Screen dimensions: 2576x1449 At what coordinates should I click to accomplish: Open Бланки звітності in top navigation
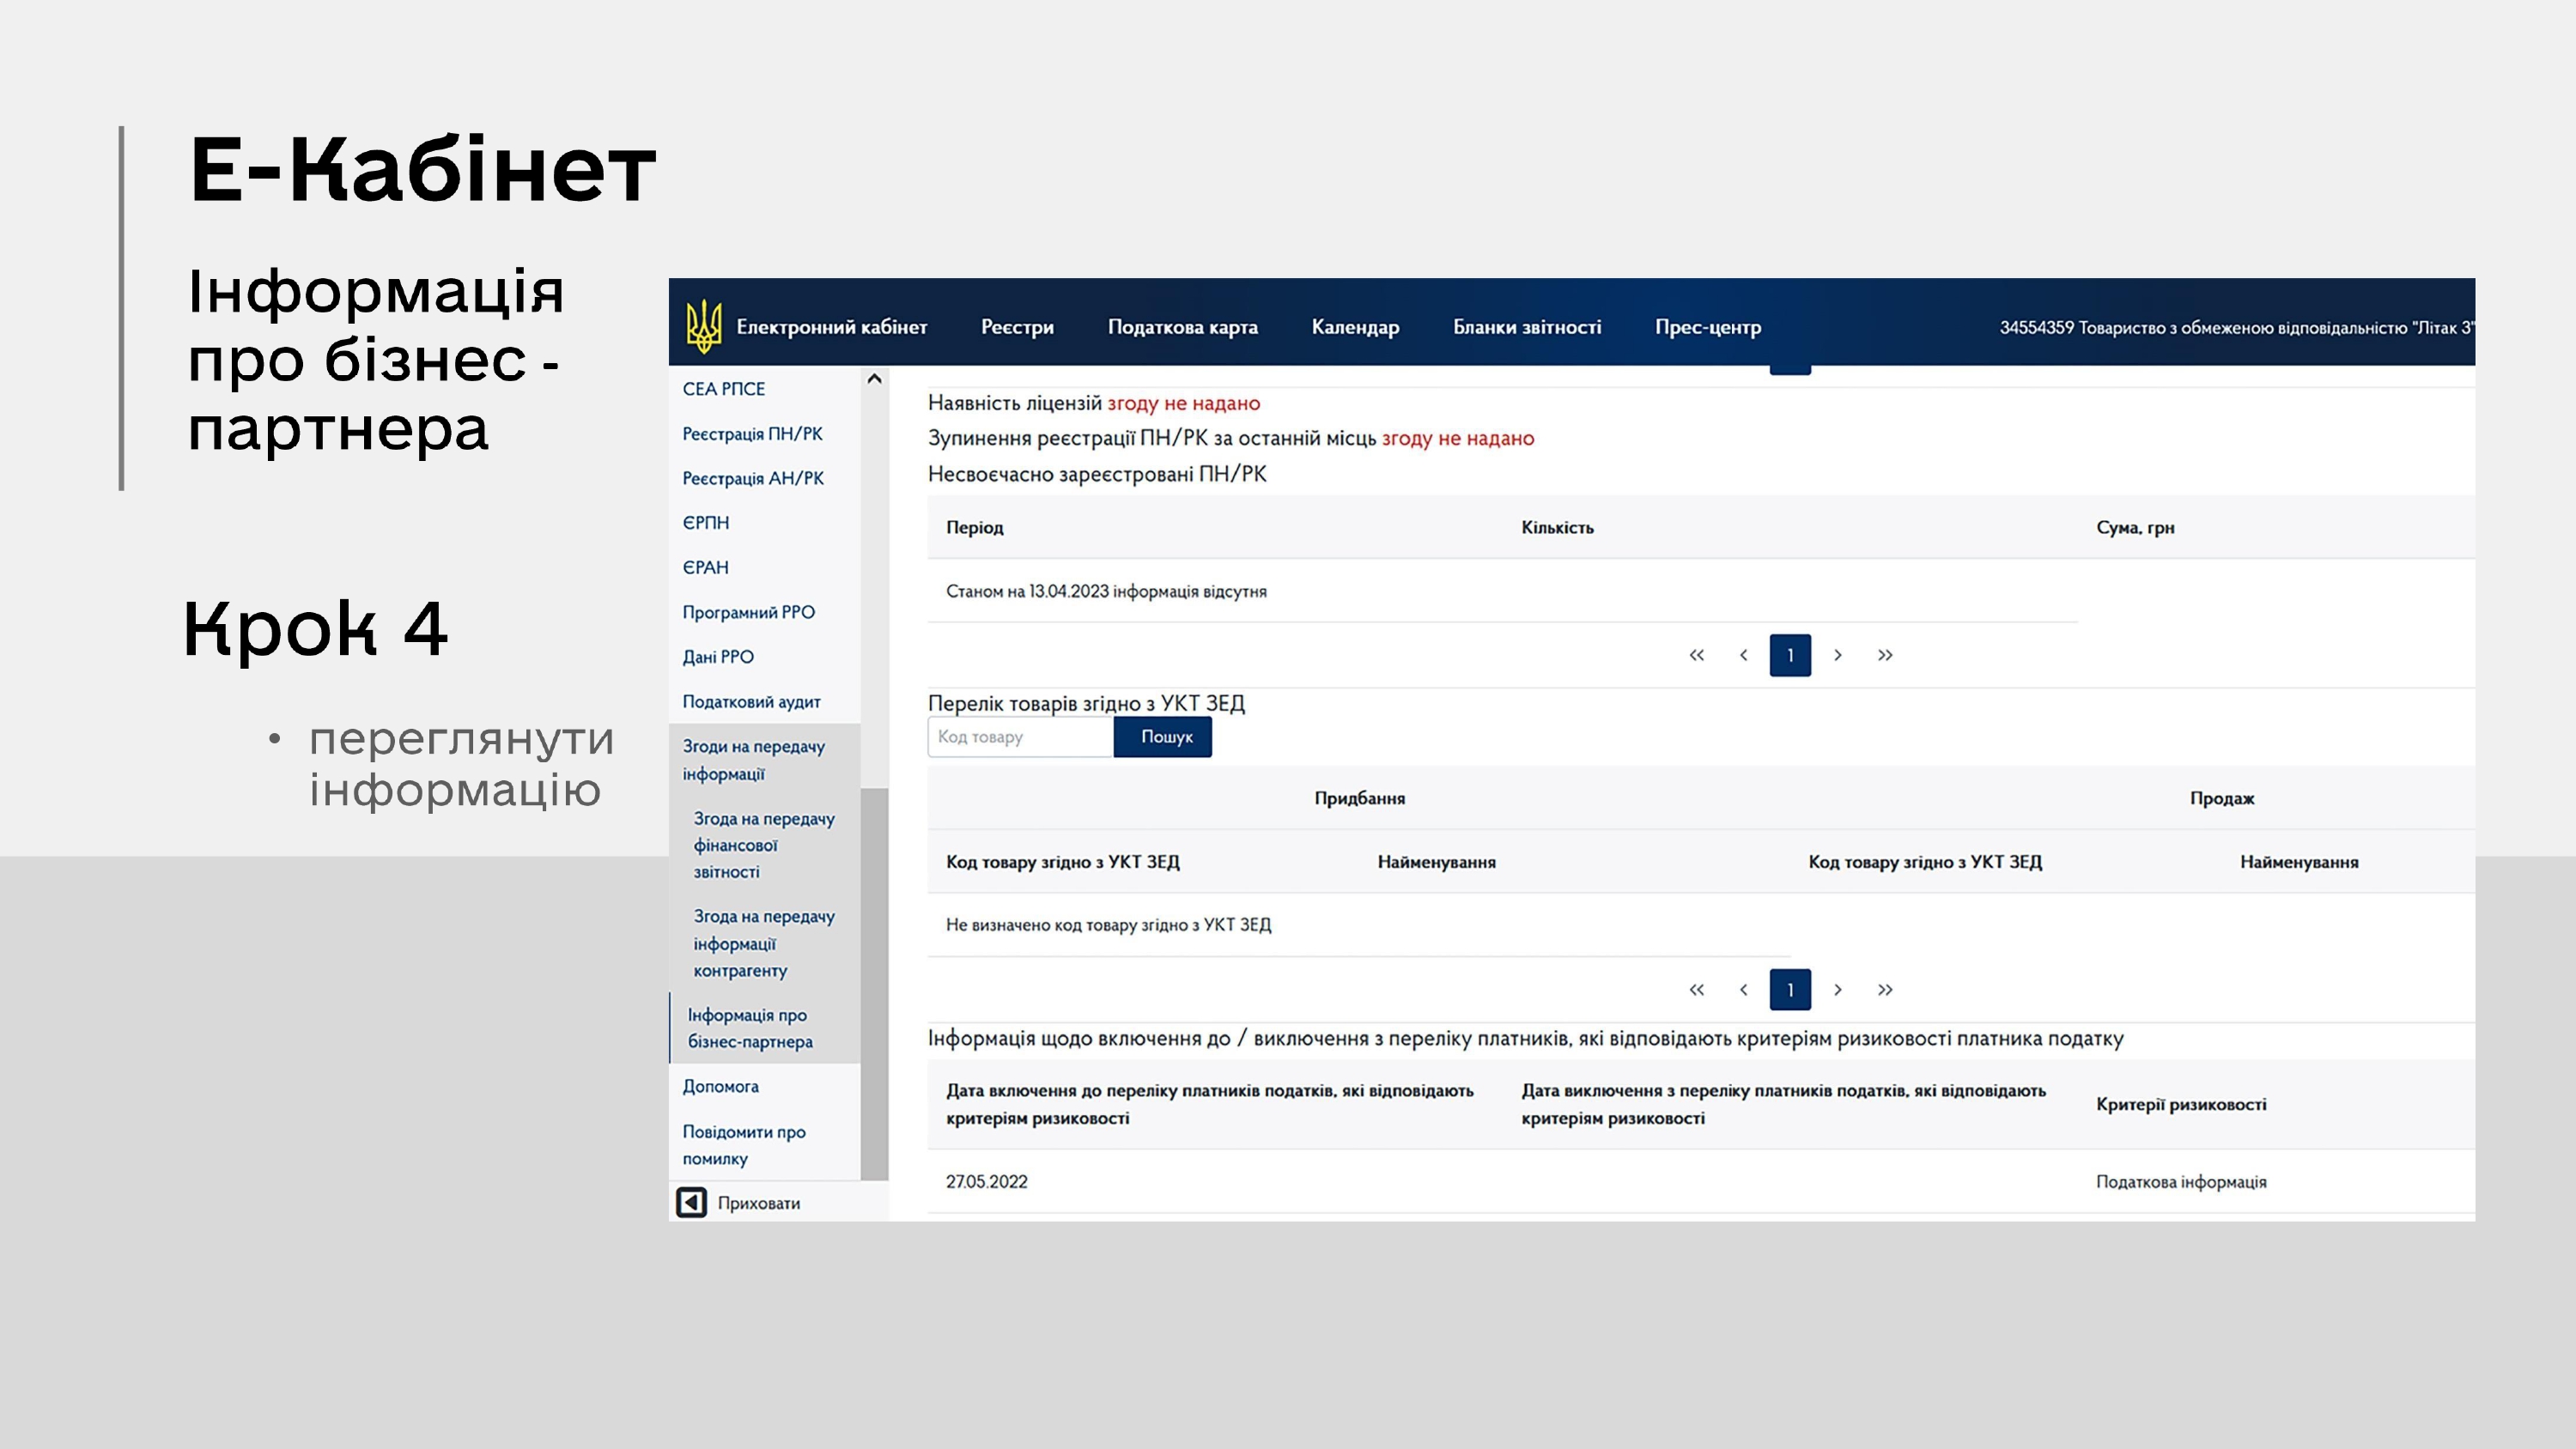point(1526,327)
